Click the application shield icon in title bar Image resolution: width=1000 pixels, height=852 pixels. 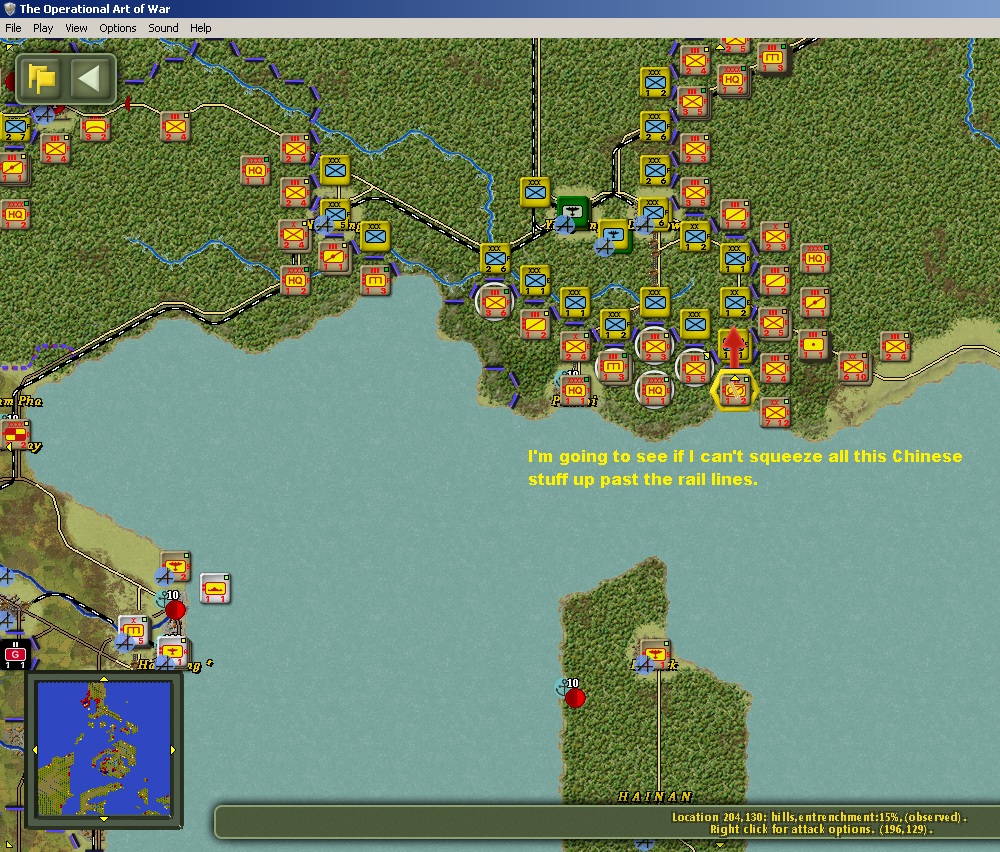[x=9, y=9]
